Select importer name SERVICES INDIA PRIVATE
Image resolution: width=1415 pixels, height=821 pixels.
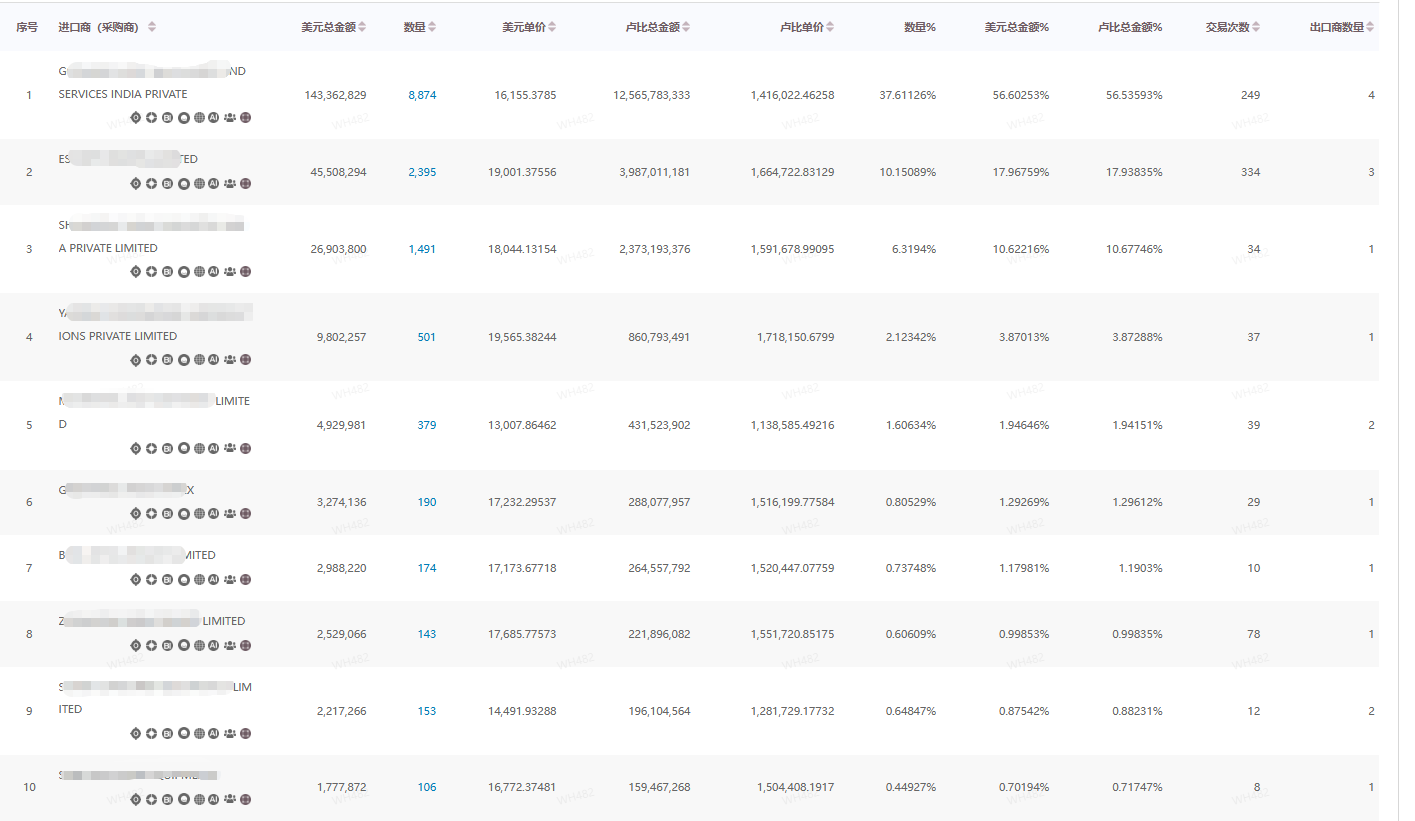[x=123, y=95]
